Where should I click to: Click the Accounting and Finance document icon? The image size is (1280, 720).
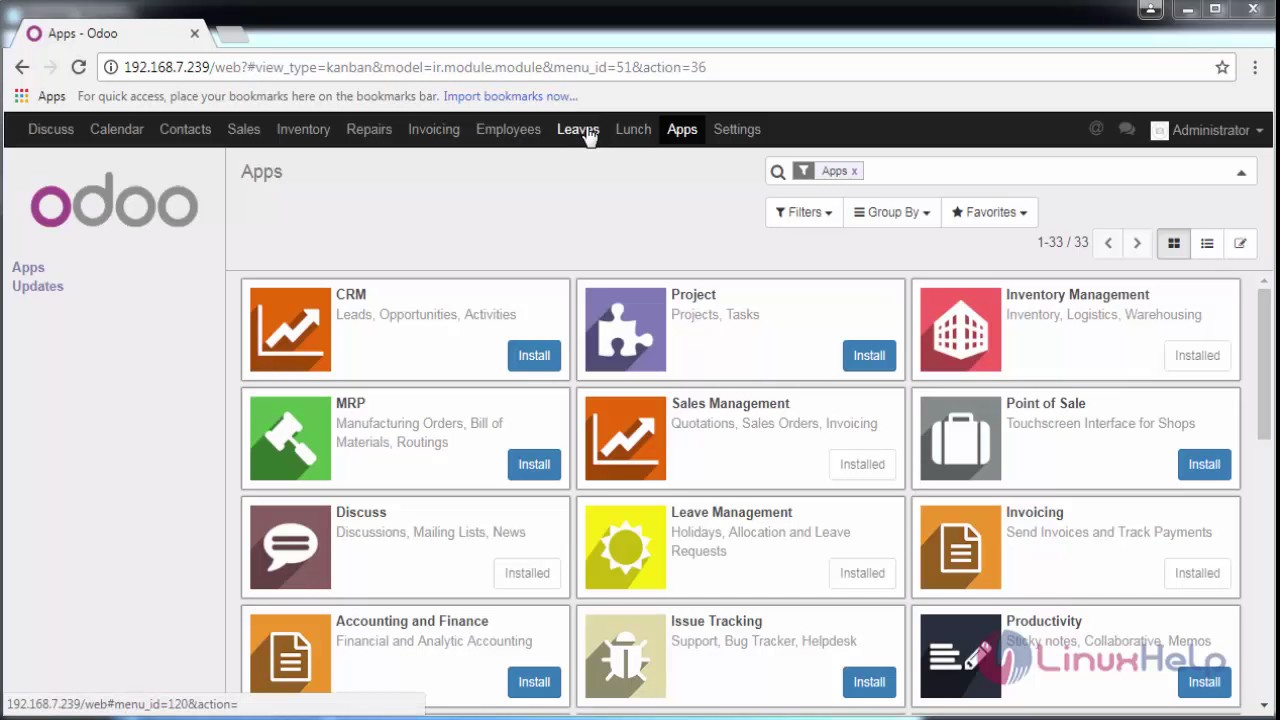click(x=290, y=656)
